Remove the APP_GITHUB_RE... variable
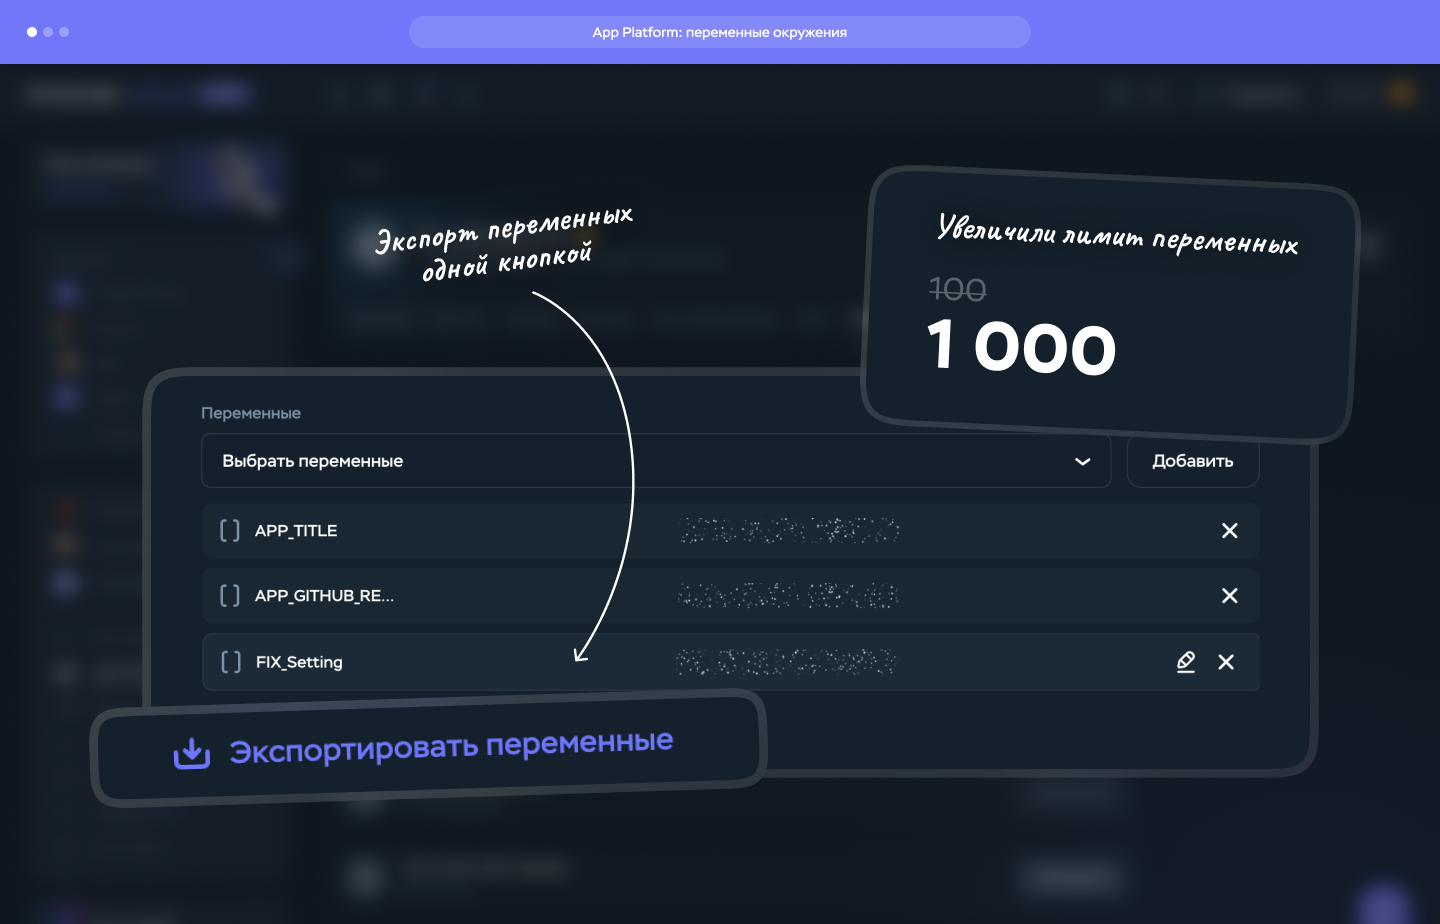 pos(1229,596)
